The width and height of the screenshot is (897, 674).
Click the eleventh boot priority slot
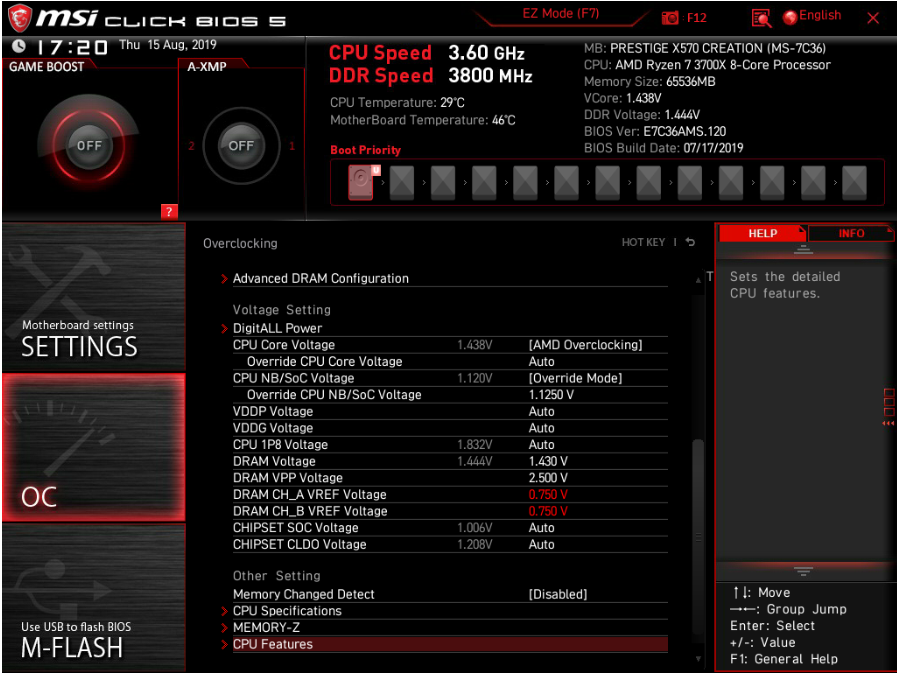click(772, 183)
